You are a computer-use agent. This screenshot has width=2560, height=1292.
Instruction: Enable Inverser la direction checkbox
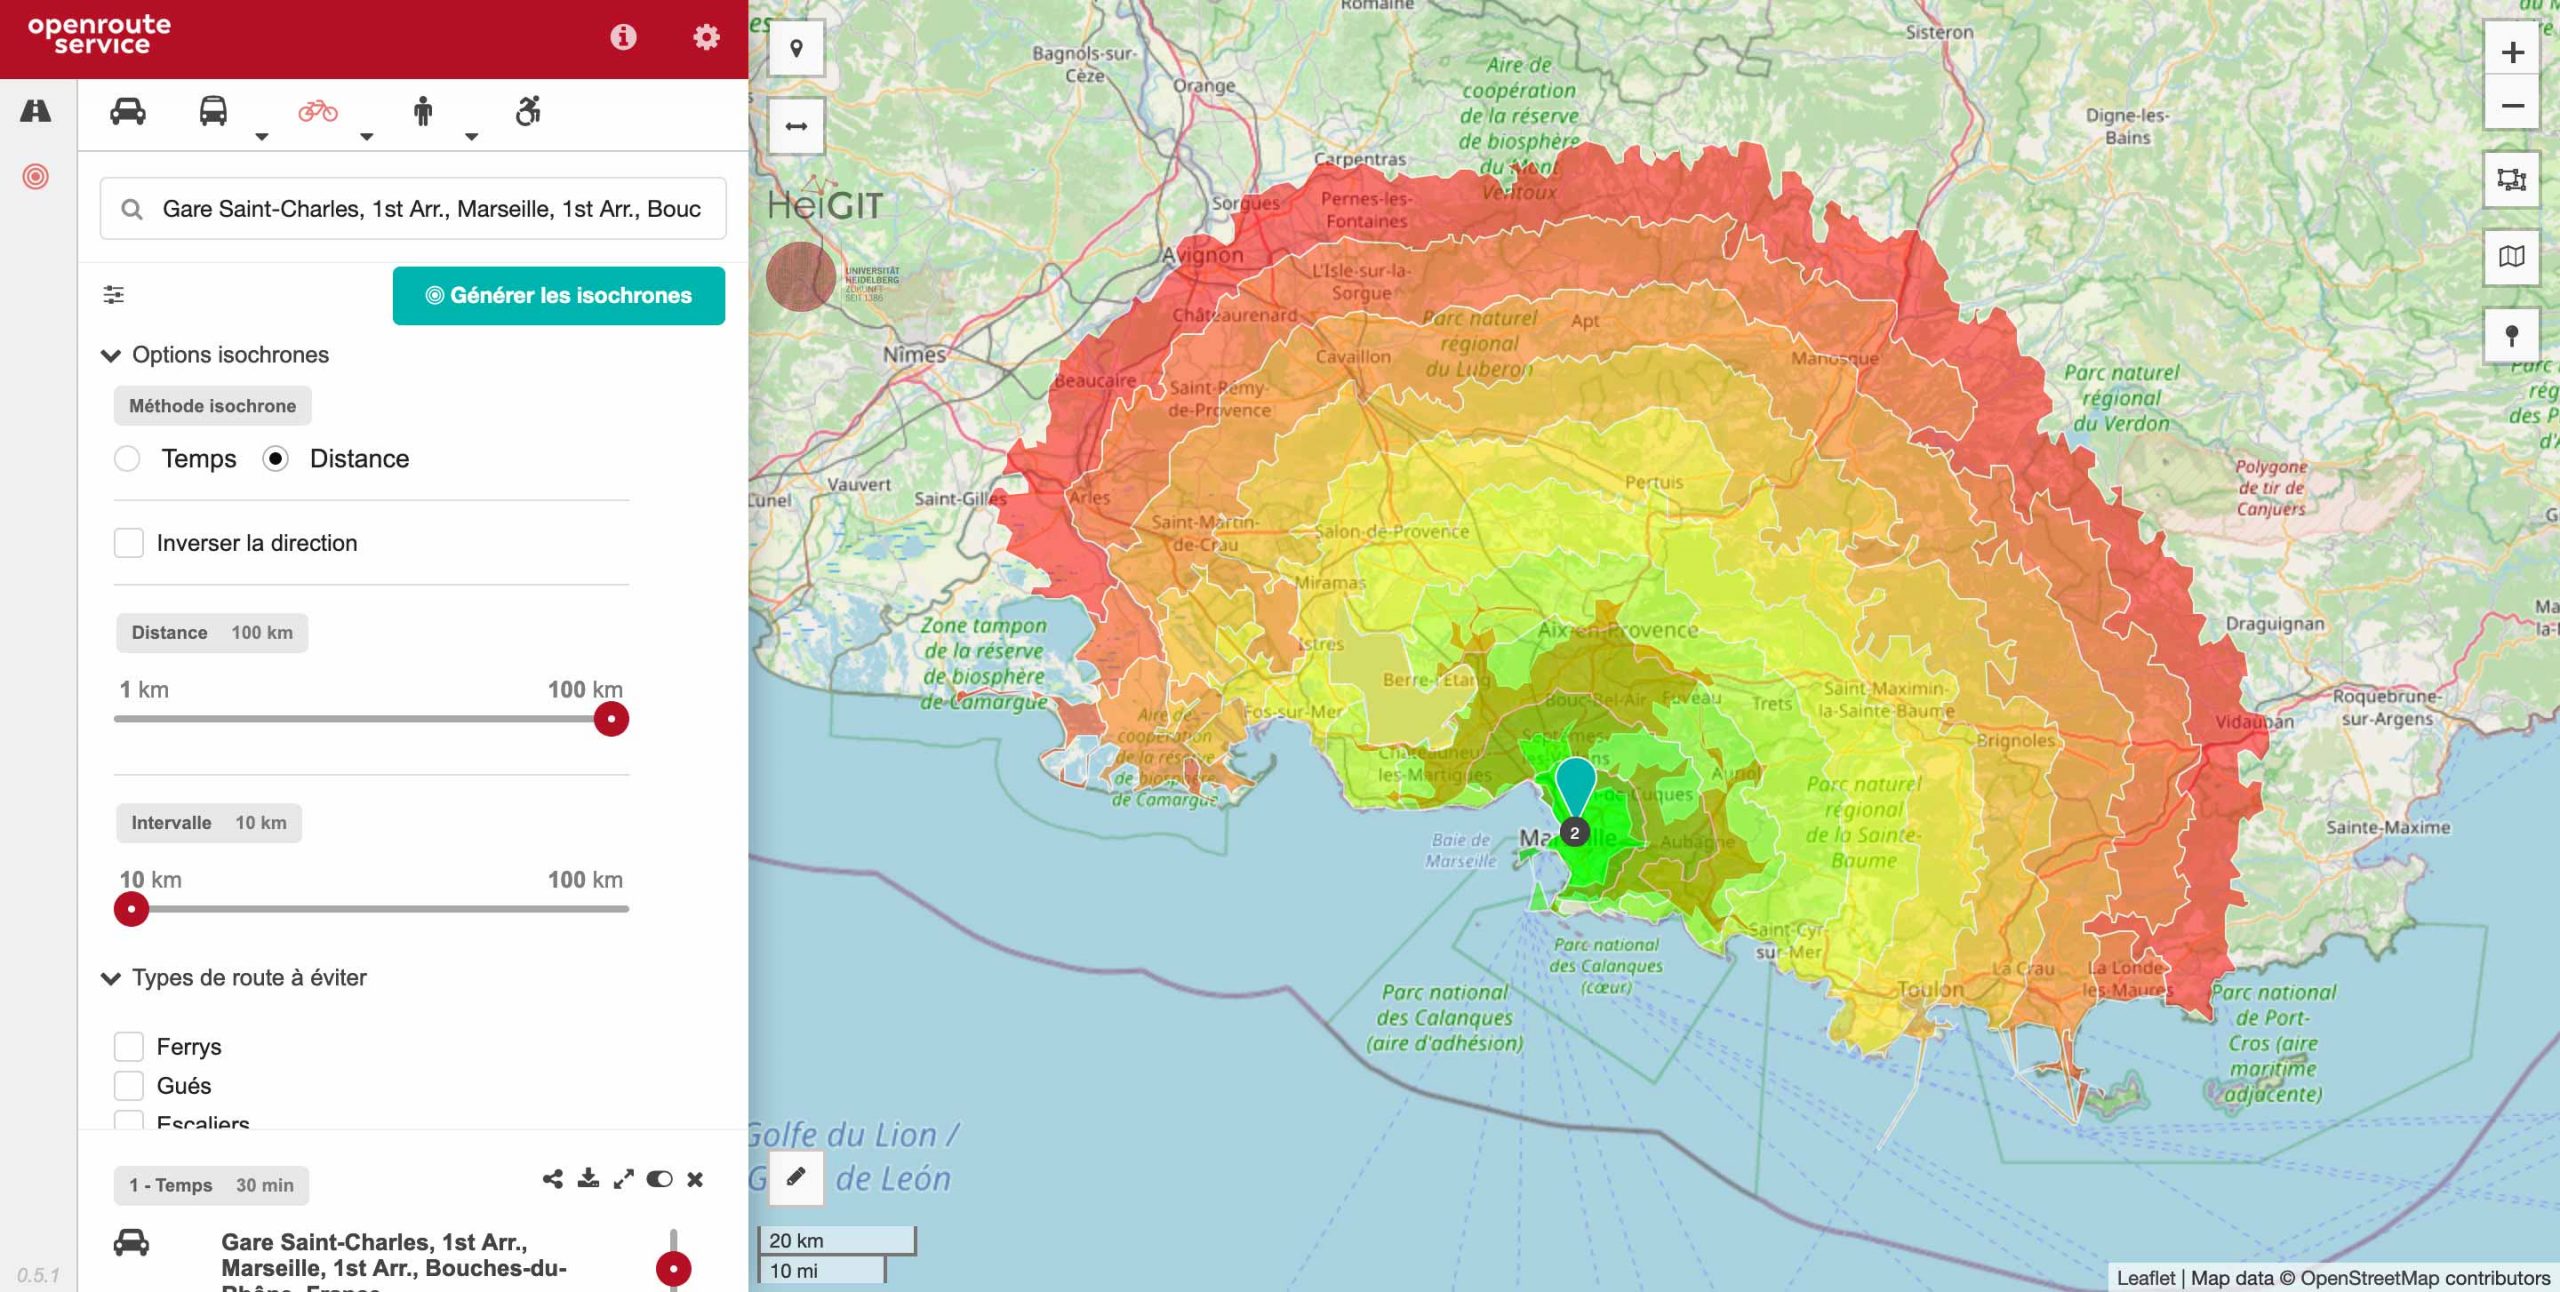click(129, 543)
